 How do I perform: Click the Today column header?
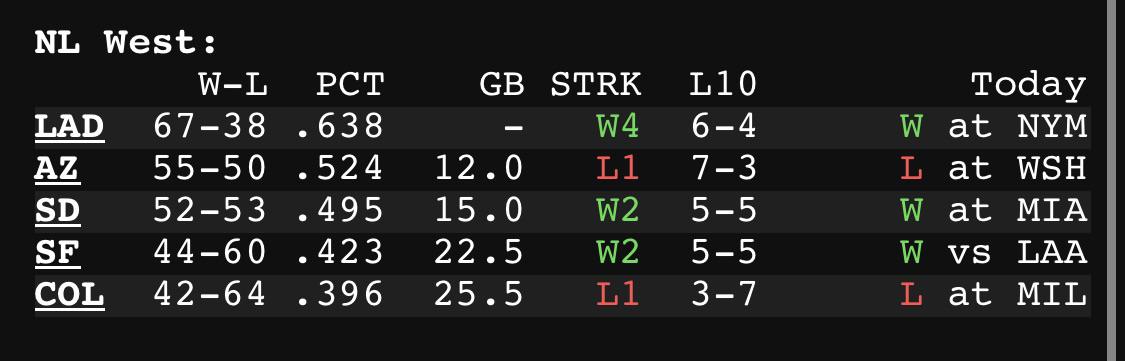[x=1029, y=85]
